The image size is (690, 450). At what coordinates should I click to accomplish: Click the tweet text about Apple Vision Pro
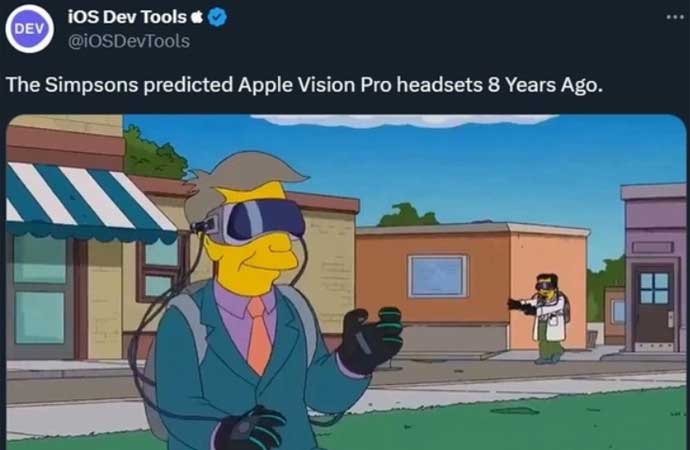pyautogui.click(x=304, y=84)
